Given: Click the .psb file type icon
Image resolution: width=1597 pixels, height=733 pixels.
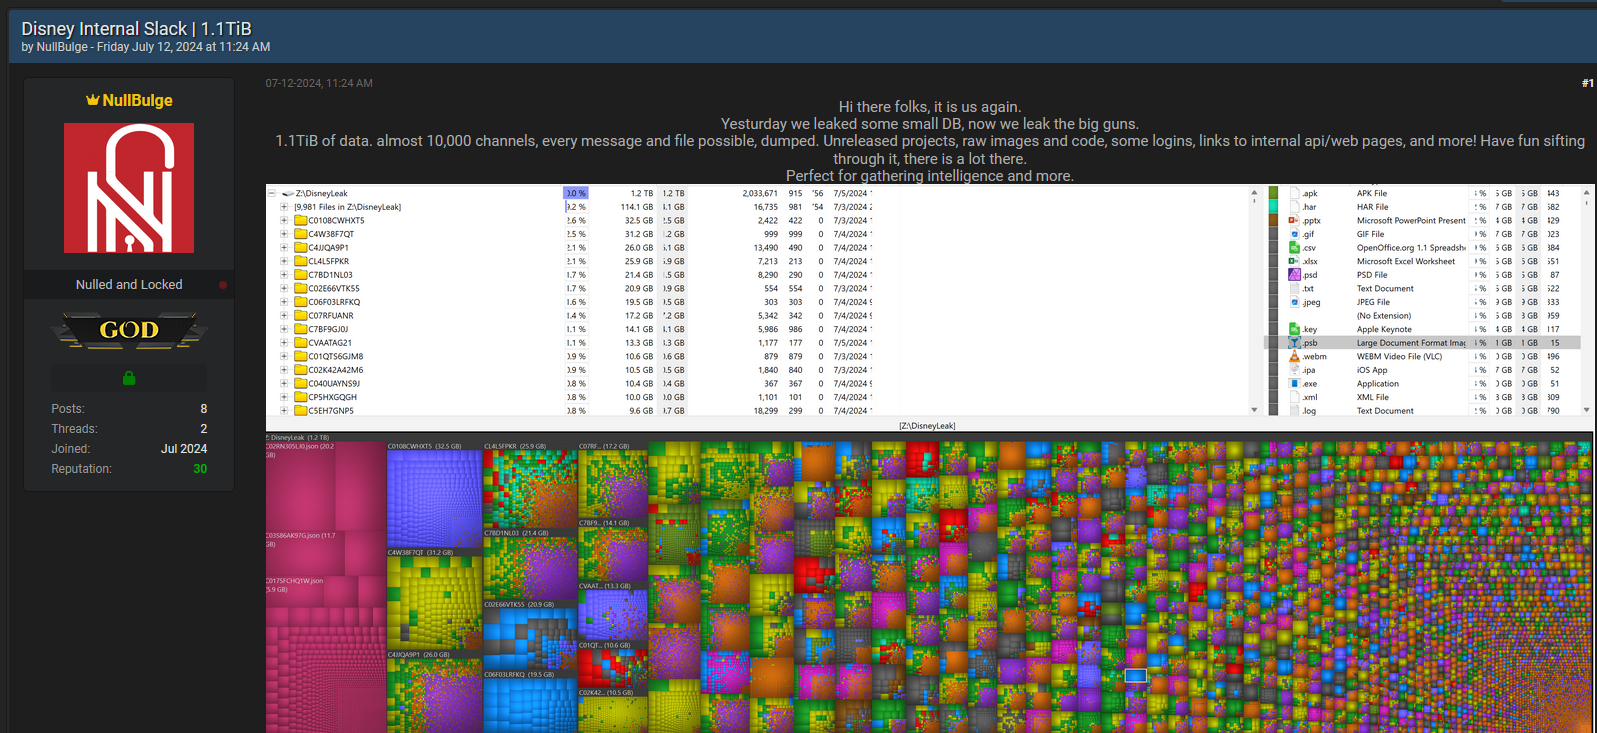Looking at the screenshot, I should [1294, 342].
